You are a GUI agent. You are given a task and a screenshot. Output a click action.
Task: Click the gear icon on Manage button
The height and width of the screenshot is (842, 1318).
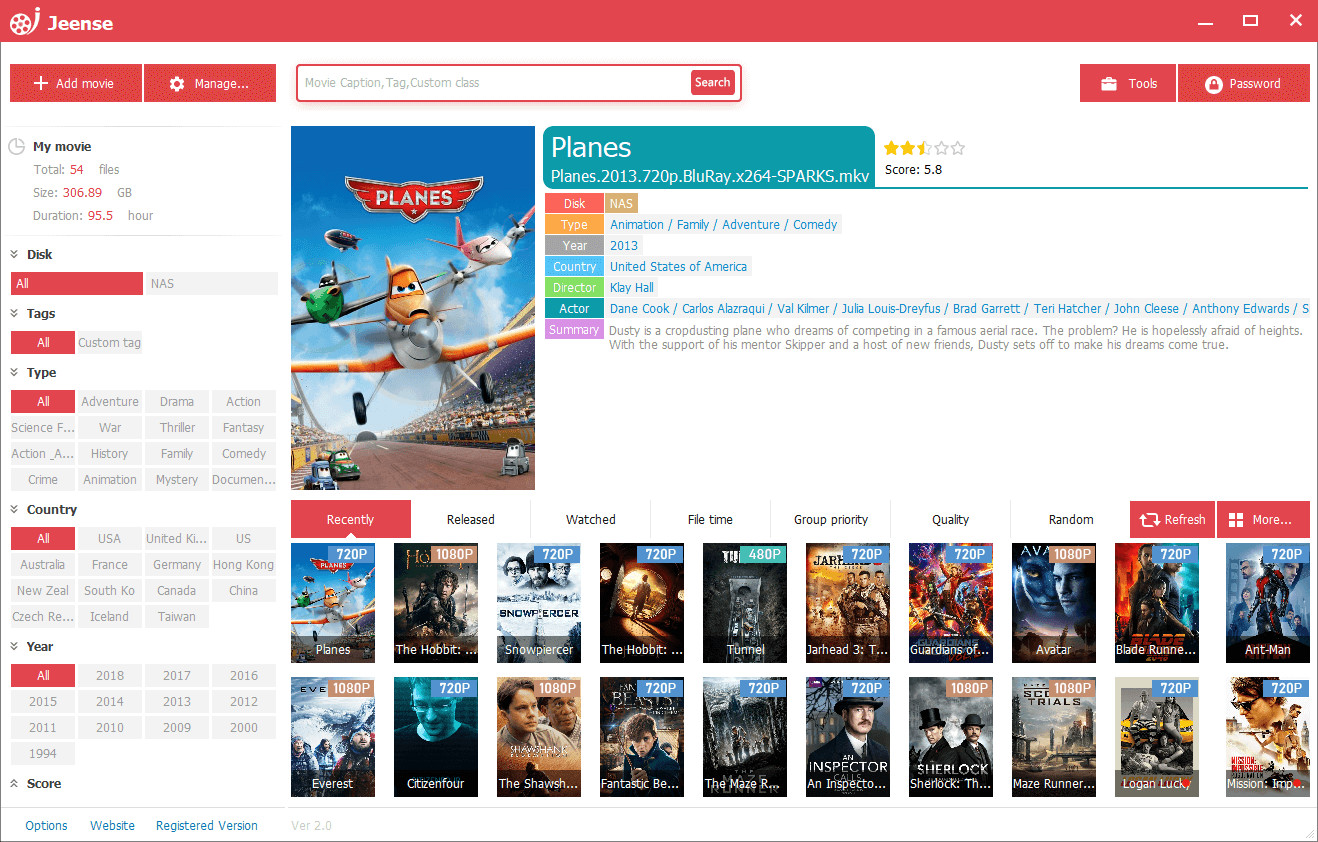pyautogui.click(x=177, y=84)
